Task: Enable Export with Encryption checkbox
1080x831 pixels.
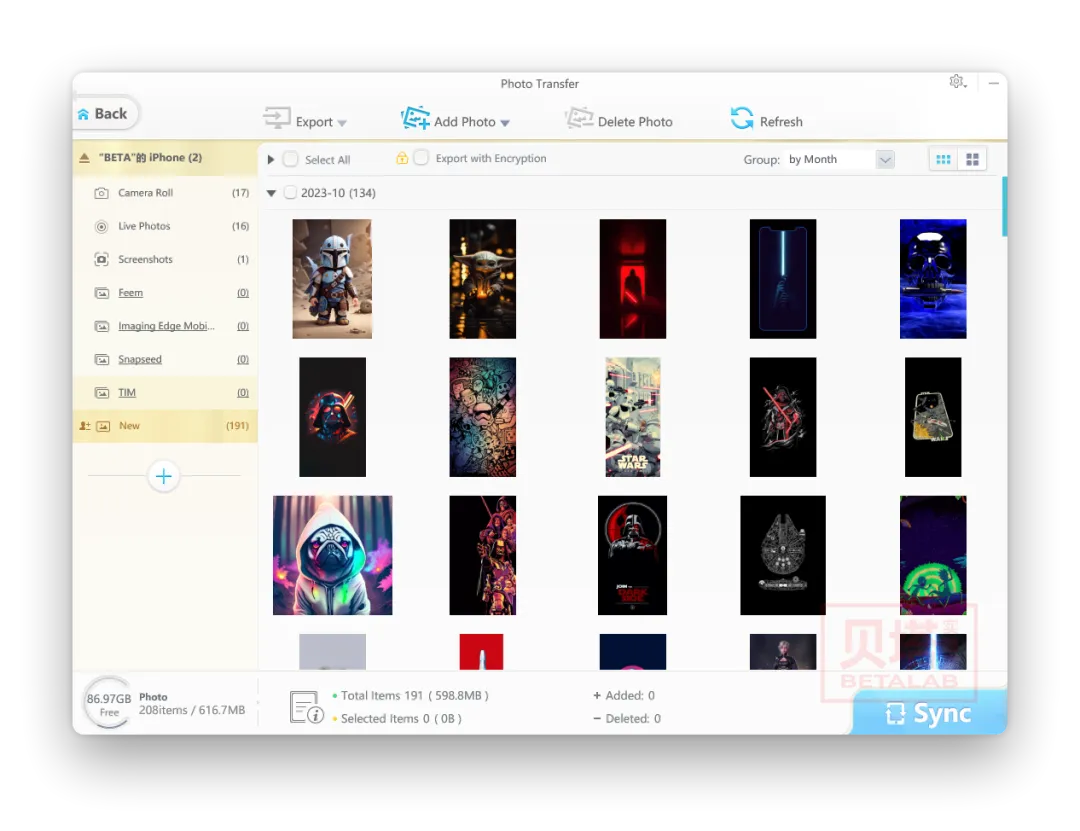Action: click(x=421, y=158)
